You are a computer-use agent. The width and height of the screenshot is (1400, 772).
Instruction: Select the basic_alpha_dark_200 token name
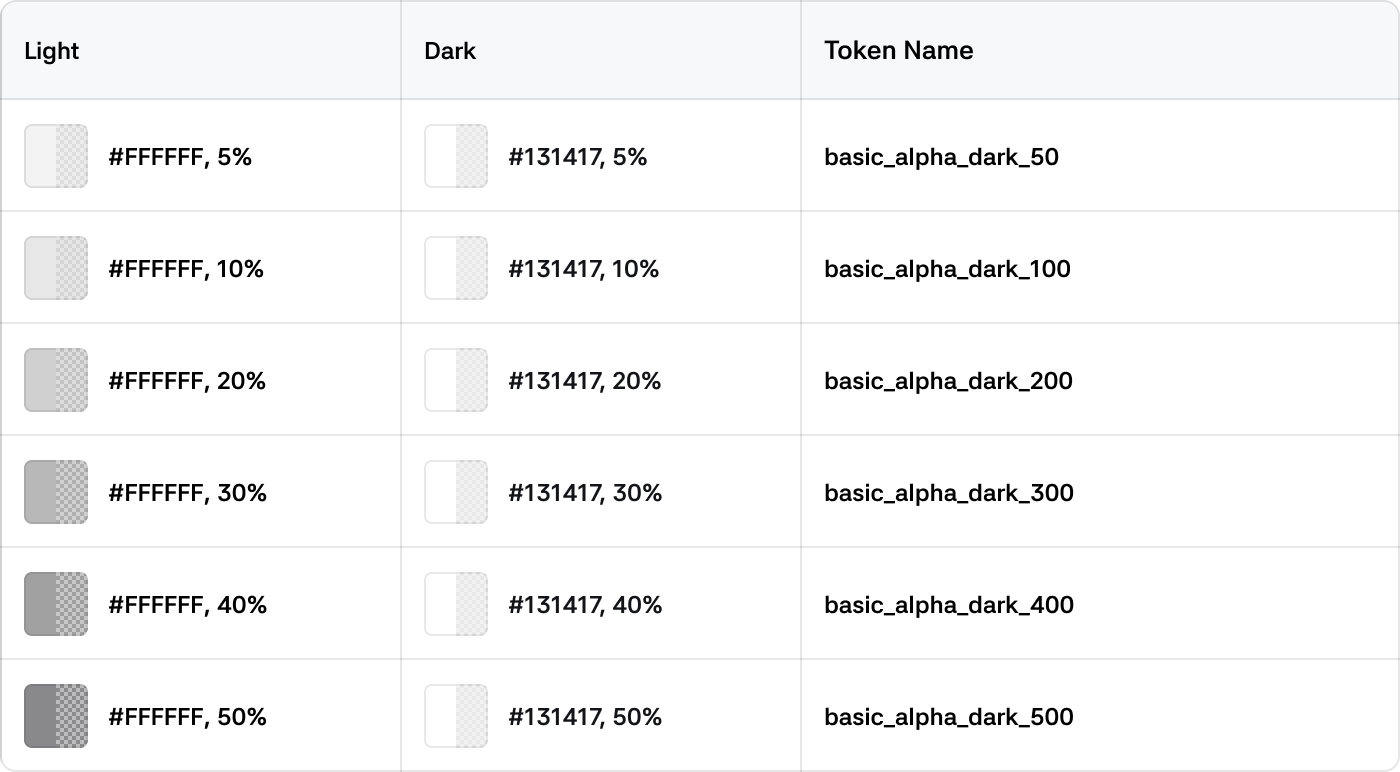(x=948, y=381)
